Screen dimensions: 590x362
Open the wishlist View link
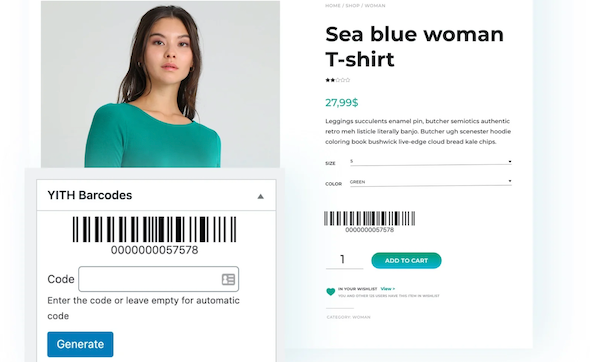388,289
